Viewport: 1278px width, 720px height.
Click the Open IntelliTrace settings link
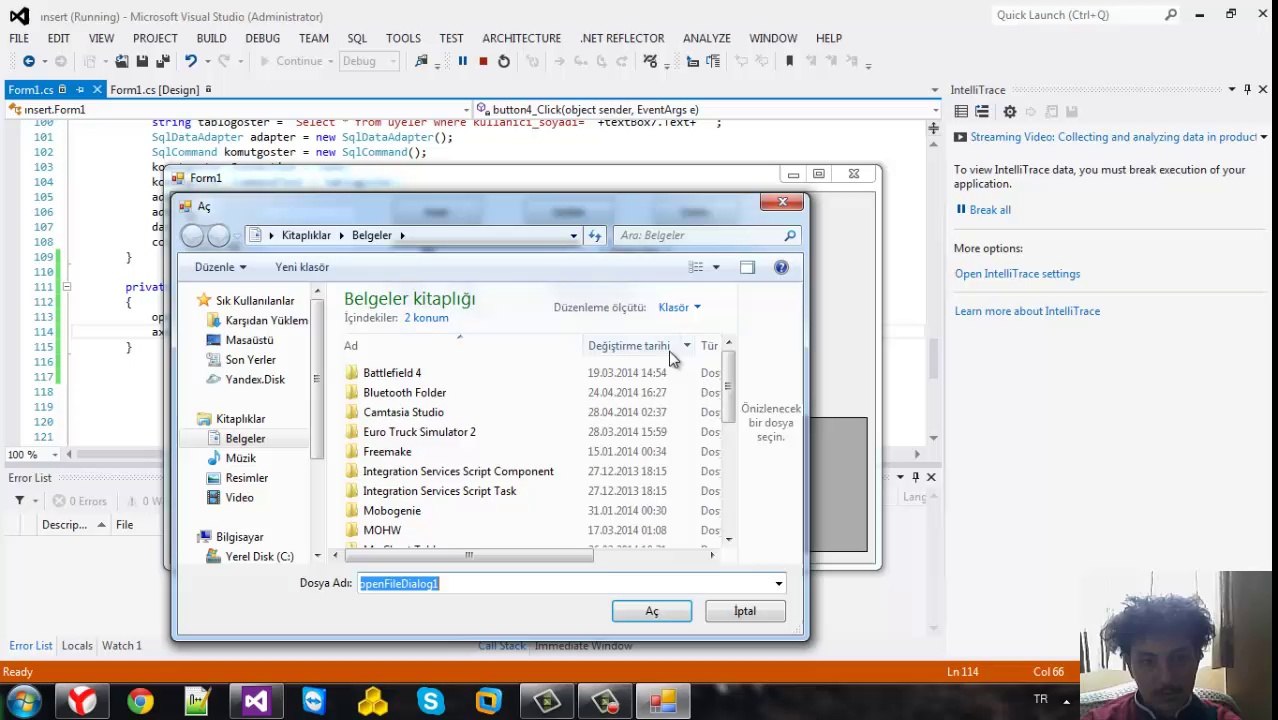point(1017,274)
